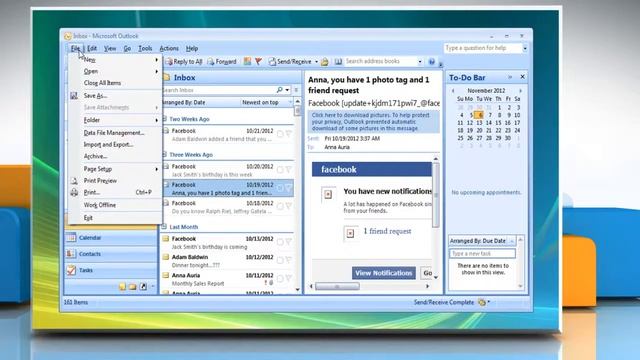Click the Send/Receive toolbar button
640x360 pixels.
click(290, 62)
